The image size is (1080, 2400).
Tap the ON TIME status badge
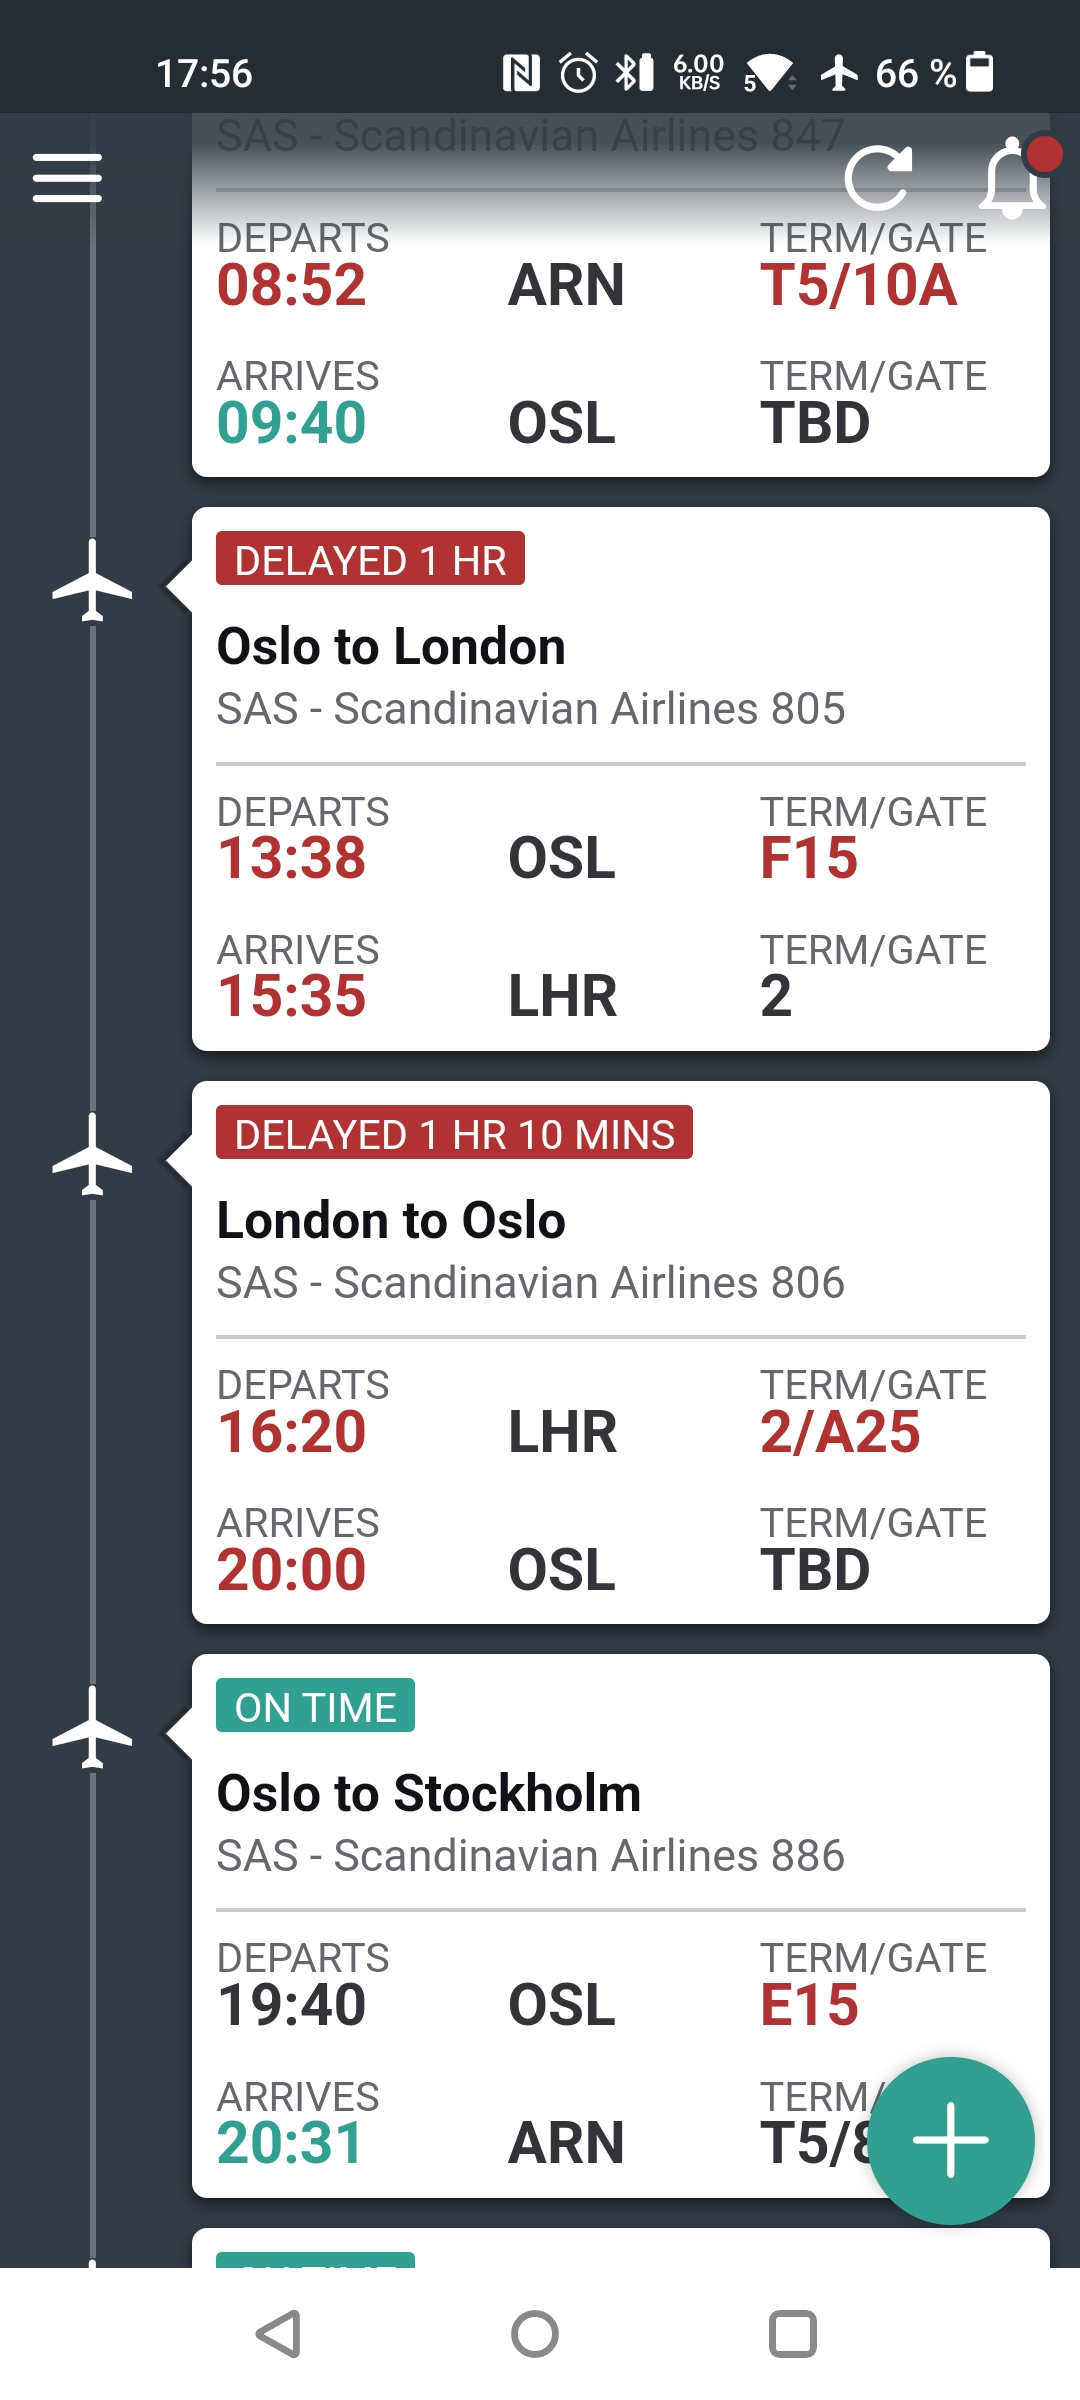click(x=315, y=1706)
